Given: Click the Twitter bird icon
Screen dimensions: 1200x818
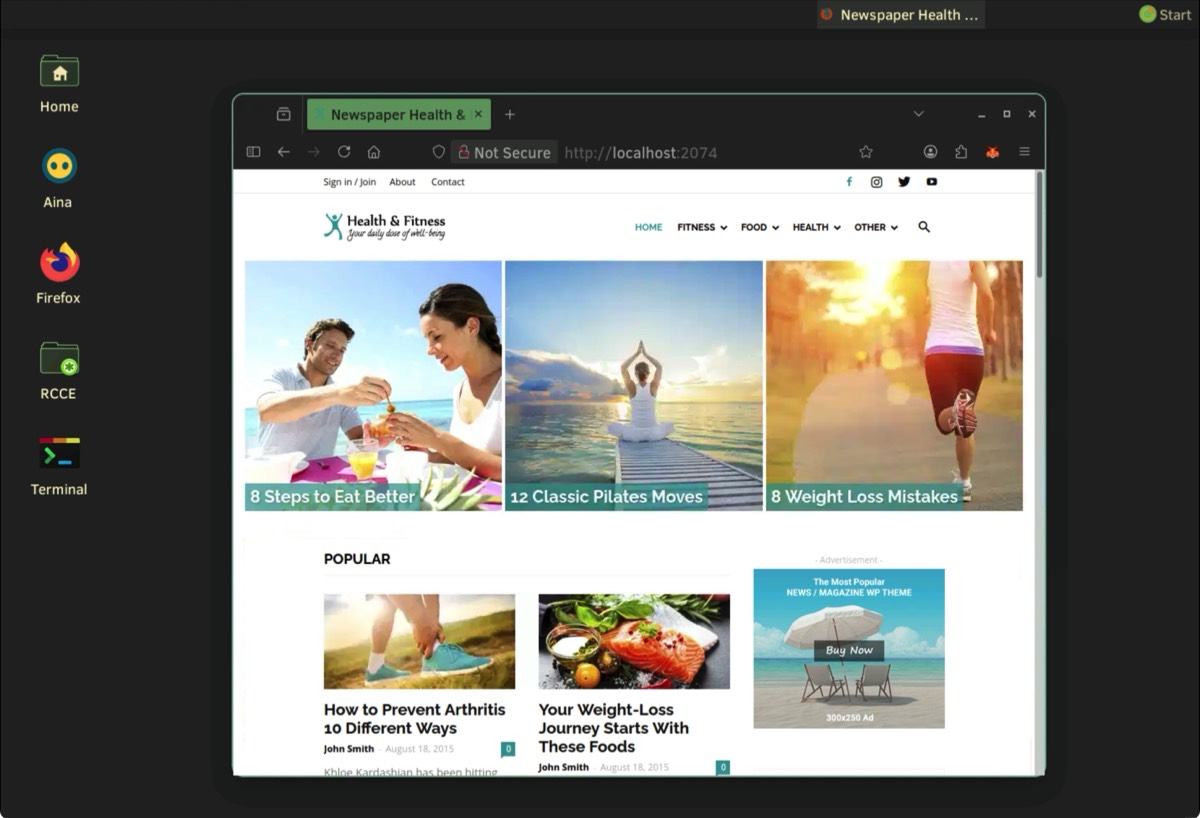Looking at the screenshot, I should coord(904,182).
